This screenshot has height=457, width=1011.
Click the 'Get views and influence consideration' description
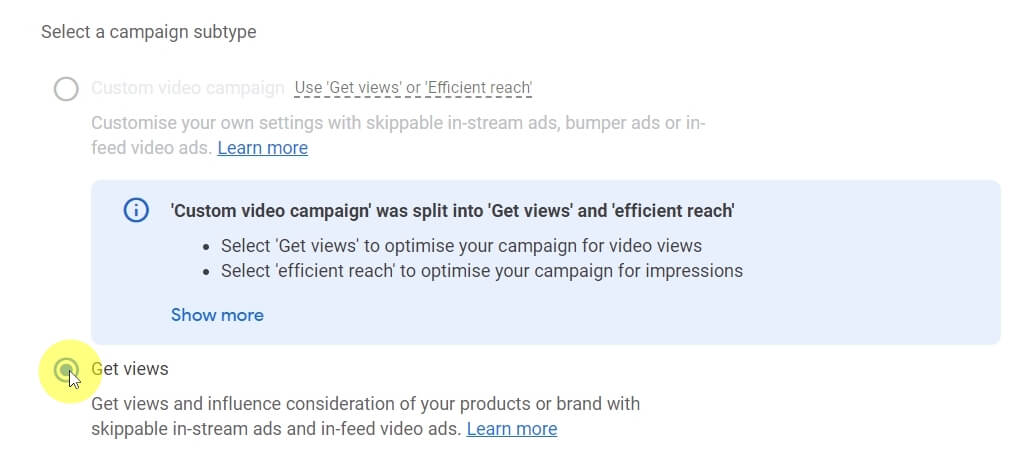point(366,404)
